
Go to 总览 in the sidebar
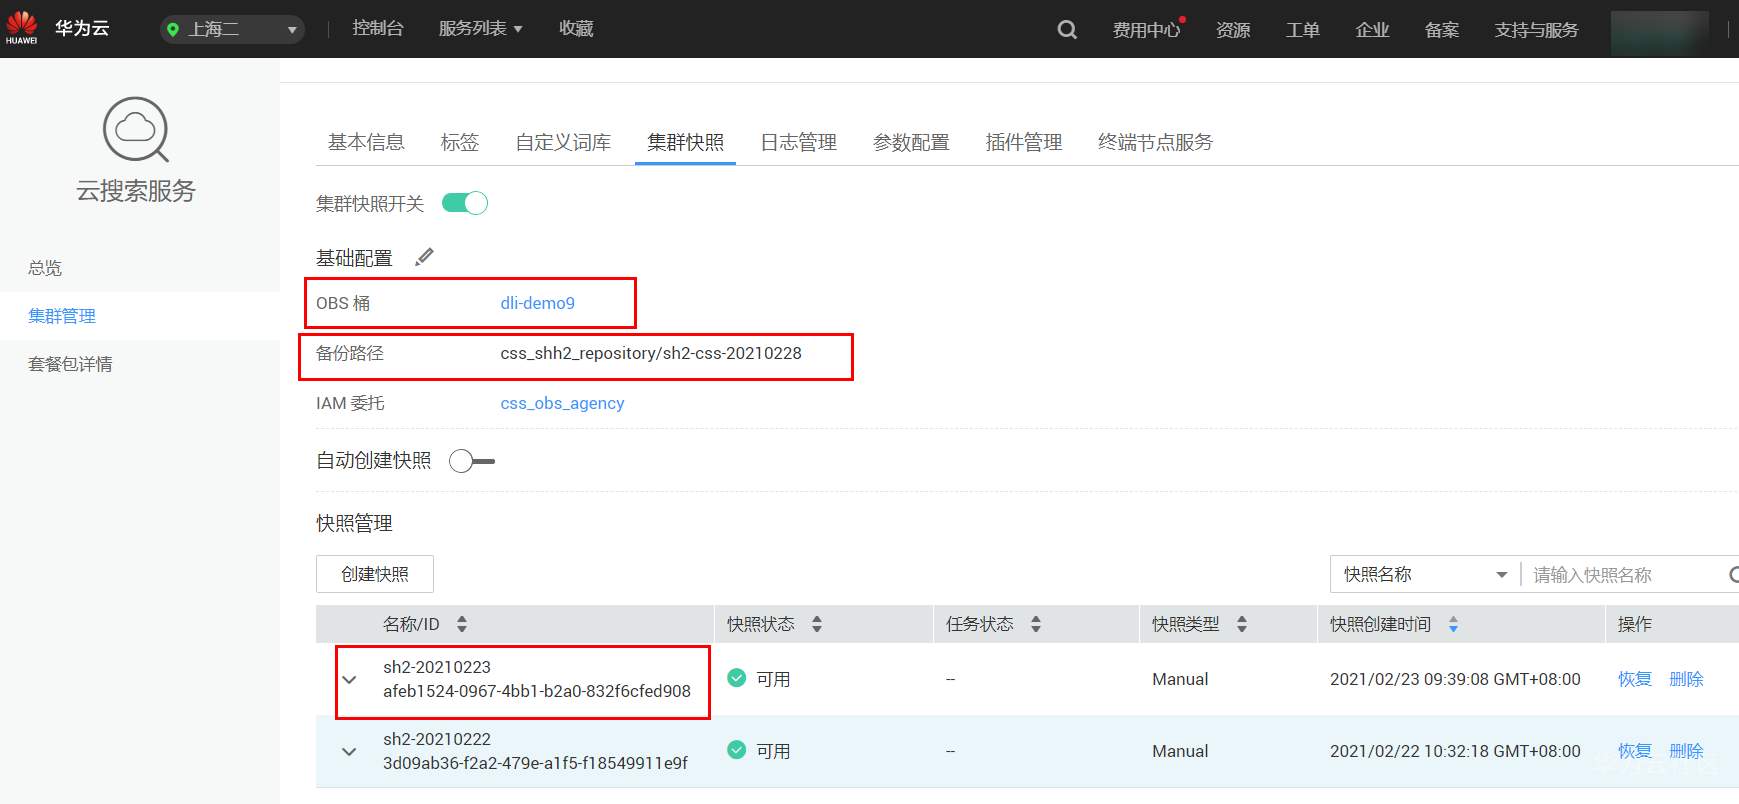point(45,268)
